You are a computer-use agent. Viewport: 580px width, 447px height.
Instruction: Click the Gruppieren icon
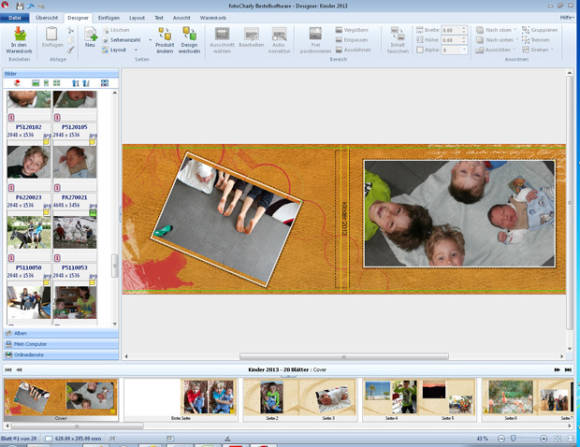tap(526, 30)
